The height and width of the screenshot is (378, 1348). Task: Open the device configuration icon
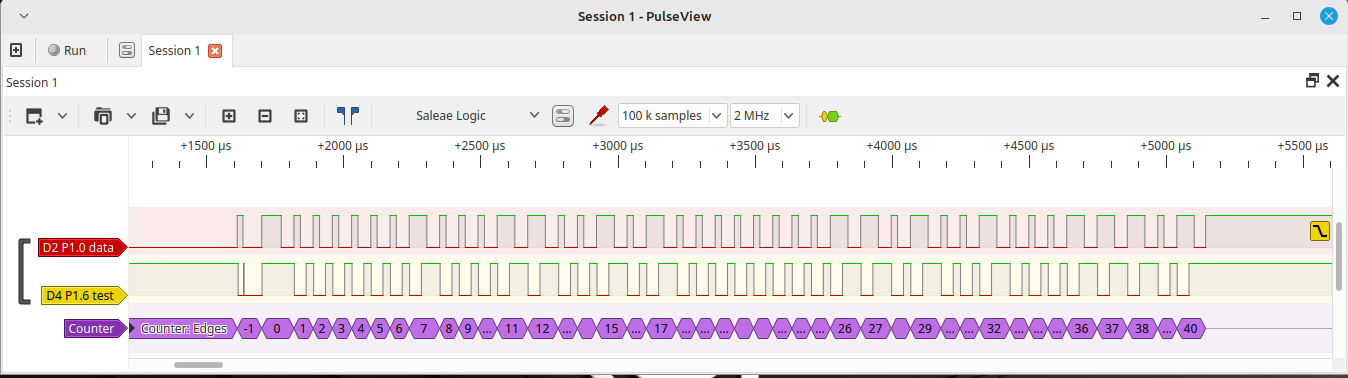tap(563, 115)
